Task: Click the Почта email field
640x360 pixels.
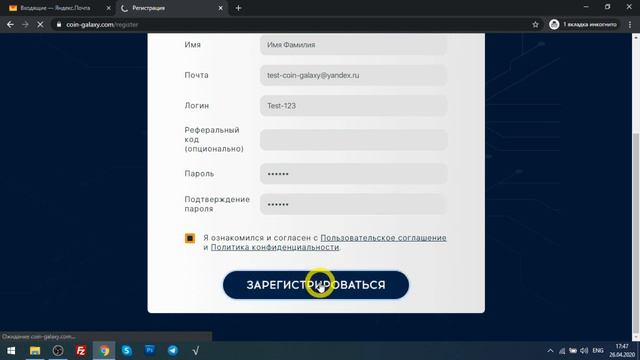Action: coord(353,75)
